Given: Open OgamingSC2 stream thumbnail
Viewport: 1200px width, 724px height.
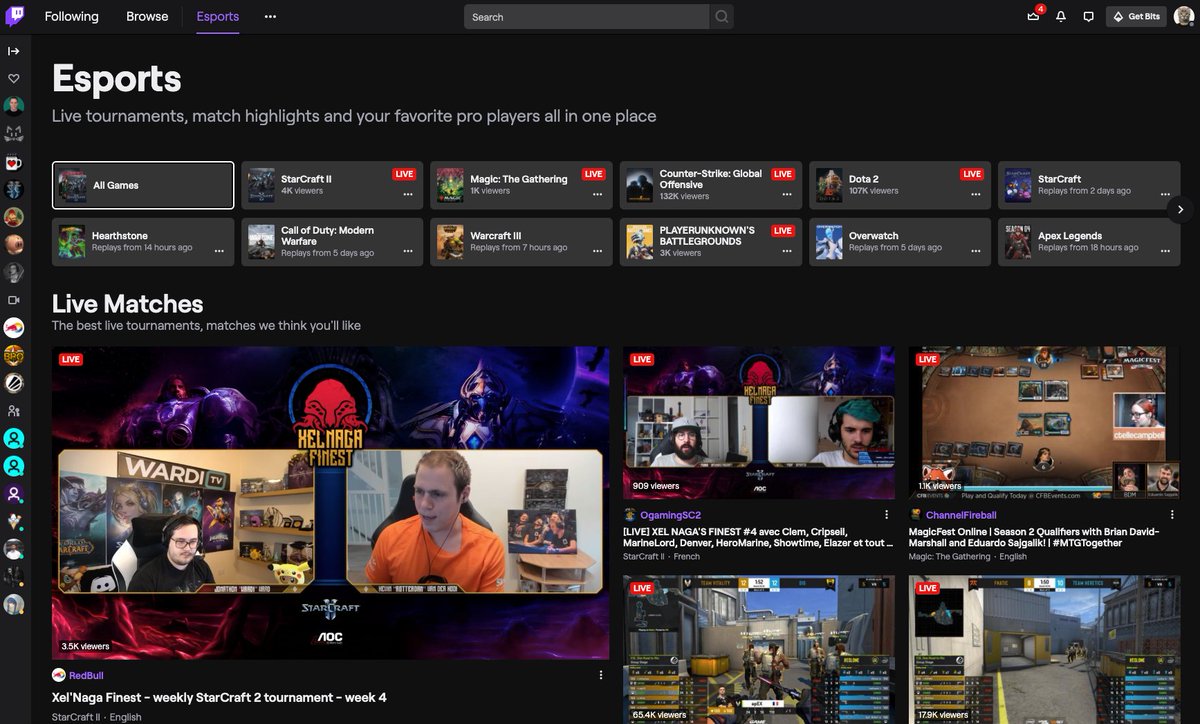Looking at the screenshot, I should (759, 423).
